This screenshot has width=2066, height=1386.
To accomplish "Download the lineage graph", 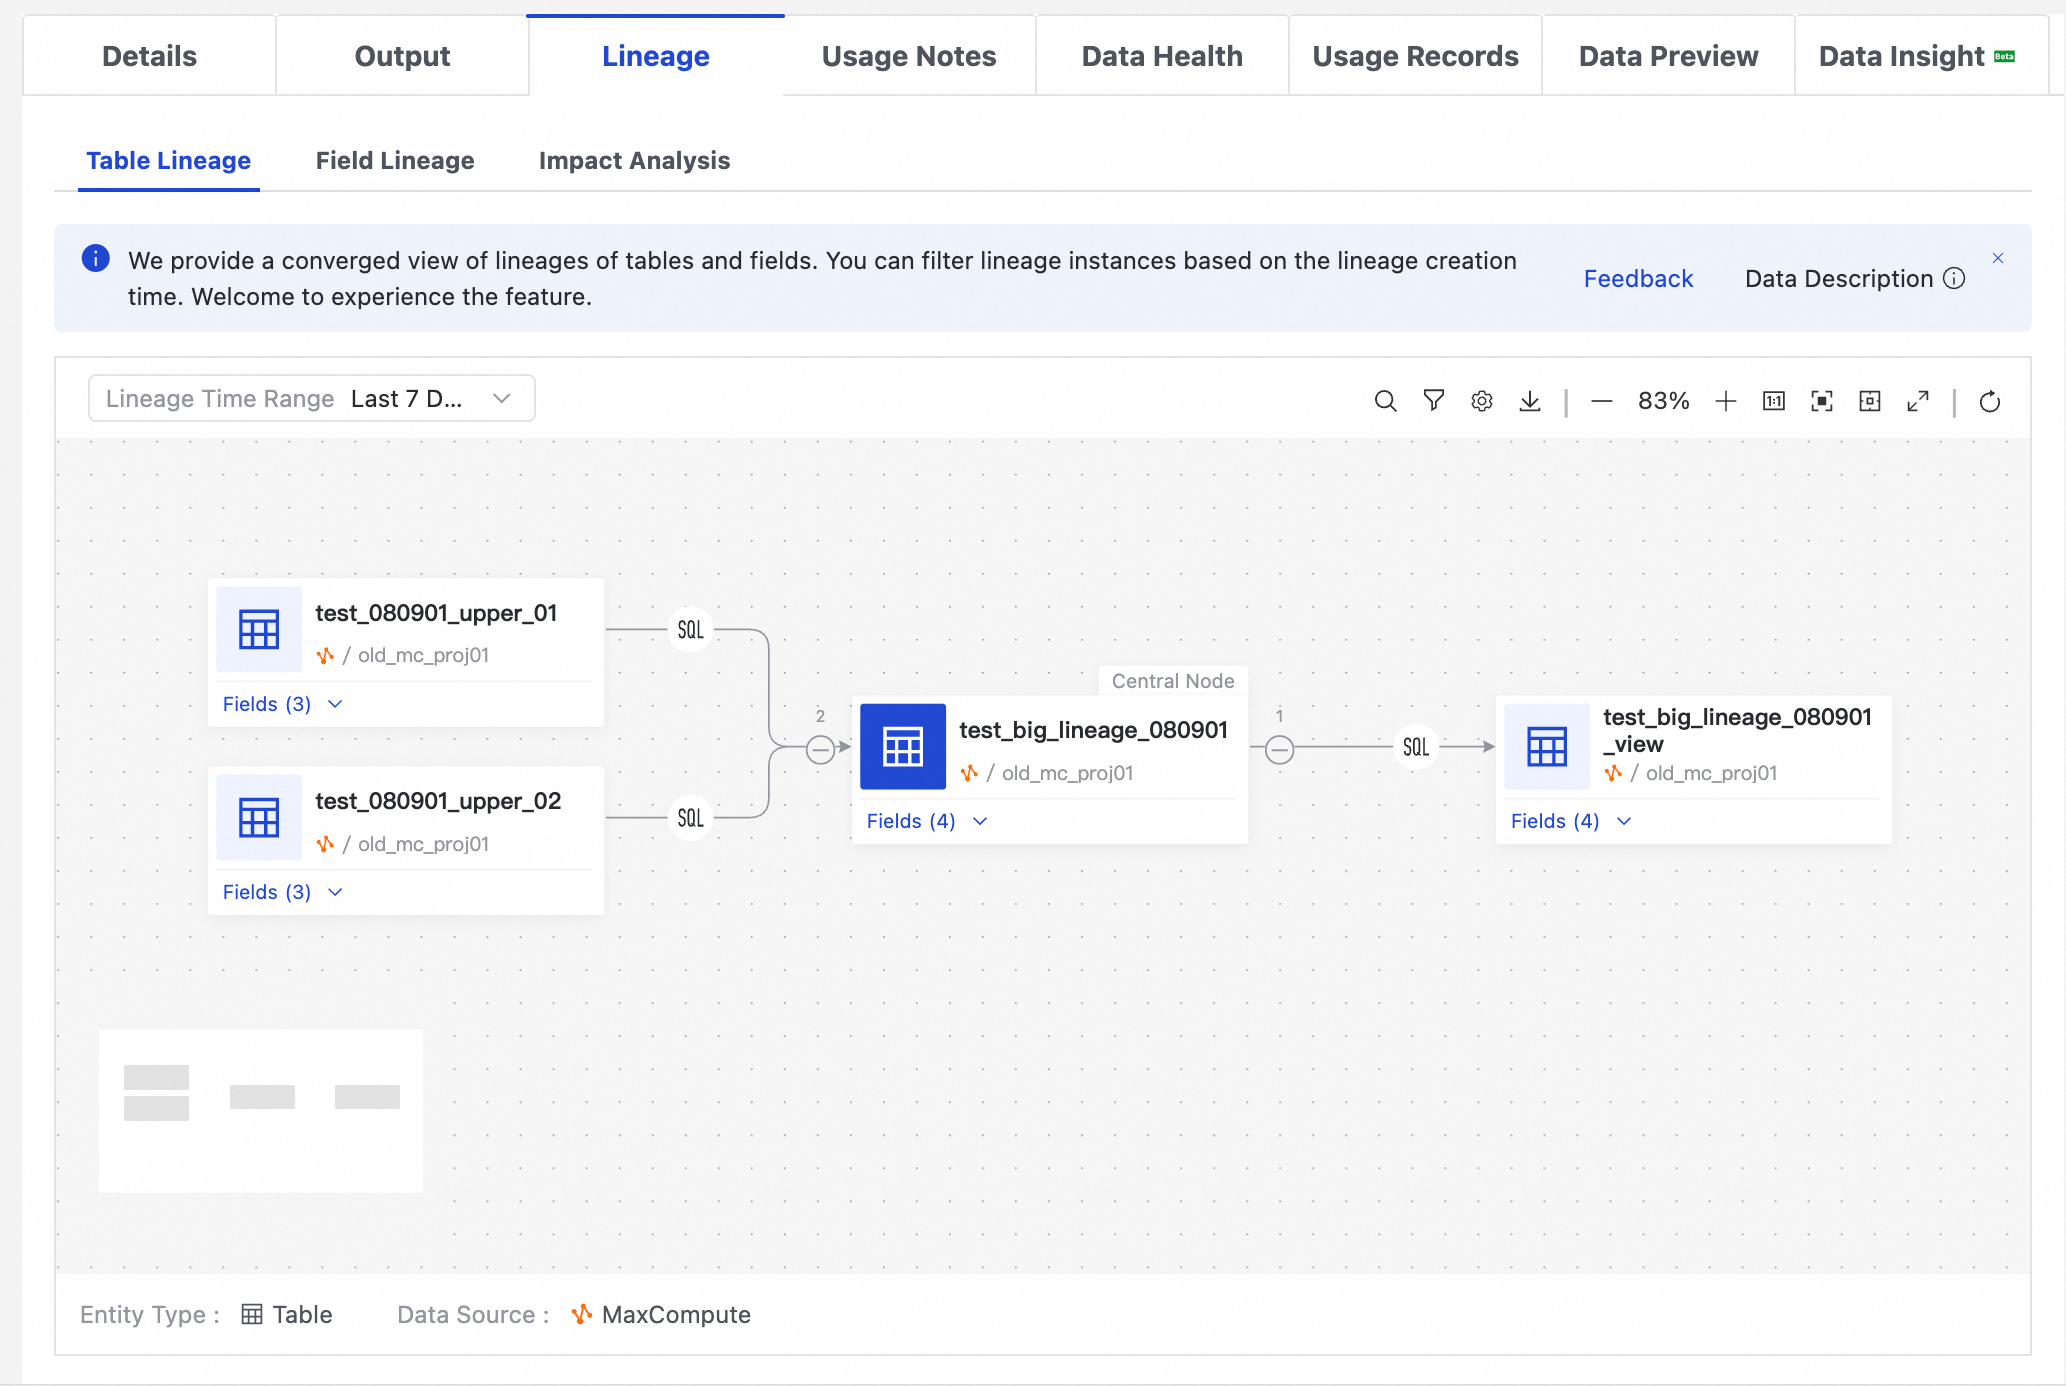I will point(1529,401).
